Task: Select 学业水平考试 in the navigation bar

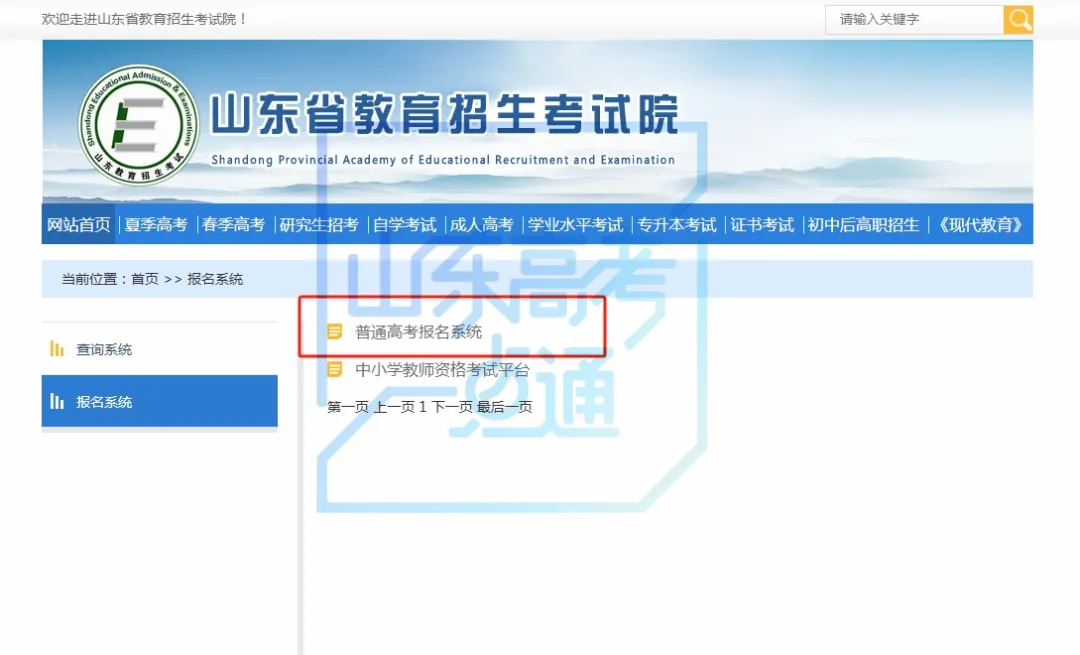Action: 575,225
